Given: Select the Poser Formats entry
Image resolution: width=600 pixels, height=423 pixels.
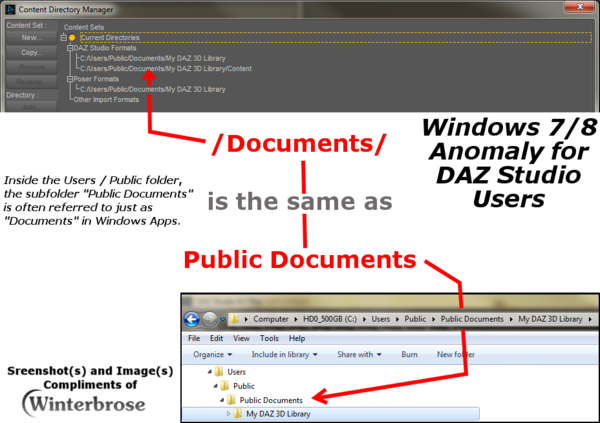Looking at the screenshot, I should click(x=96, y=79).
